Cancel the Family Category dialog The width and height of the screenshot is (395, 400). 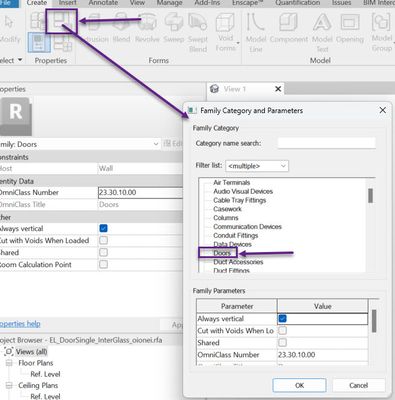click(358, 385)
